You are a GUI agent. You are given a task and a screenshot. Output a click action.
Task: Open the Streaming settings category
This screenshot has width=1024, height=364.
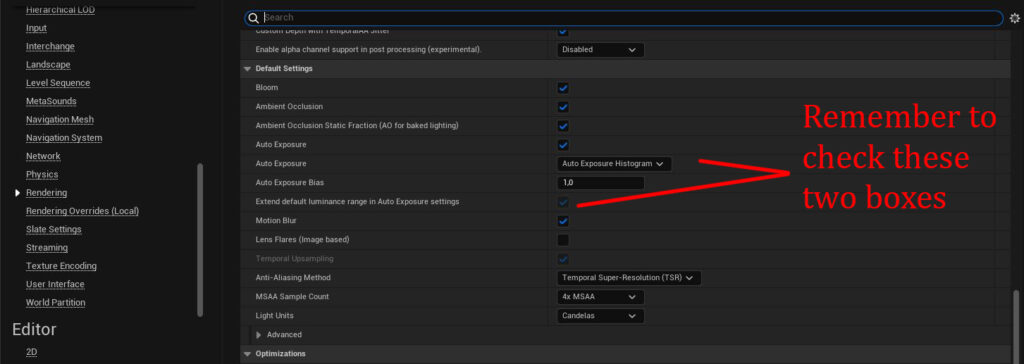tap(47, 248)
